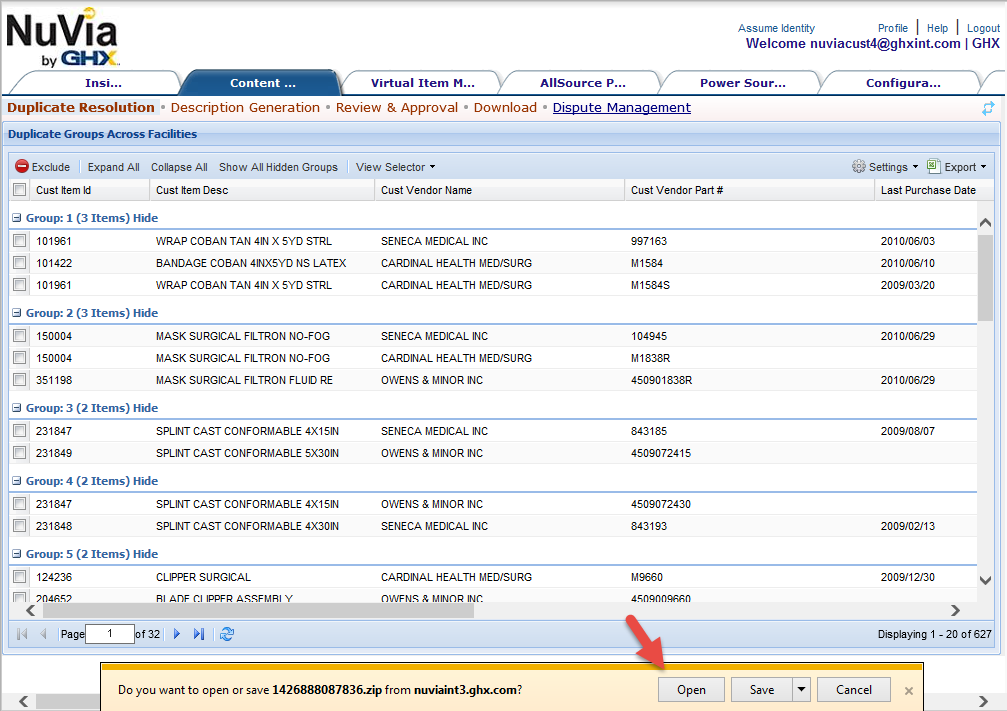
Task: Click Show All Hidden Groups
Action: 278,167
